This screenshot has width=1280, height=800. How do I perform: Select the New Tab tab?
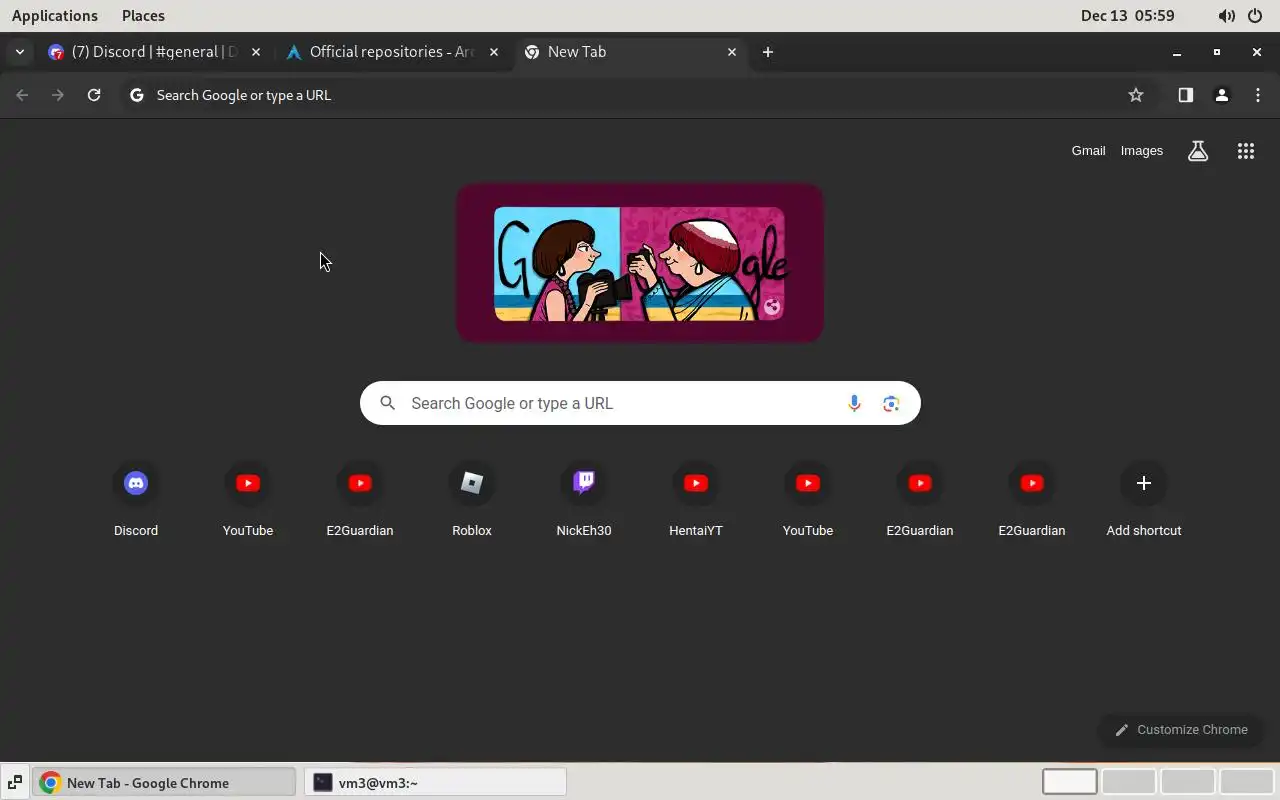pos(630,52)
